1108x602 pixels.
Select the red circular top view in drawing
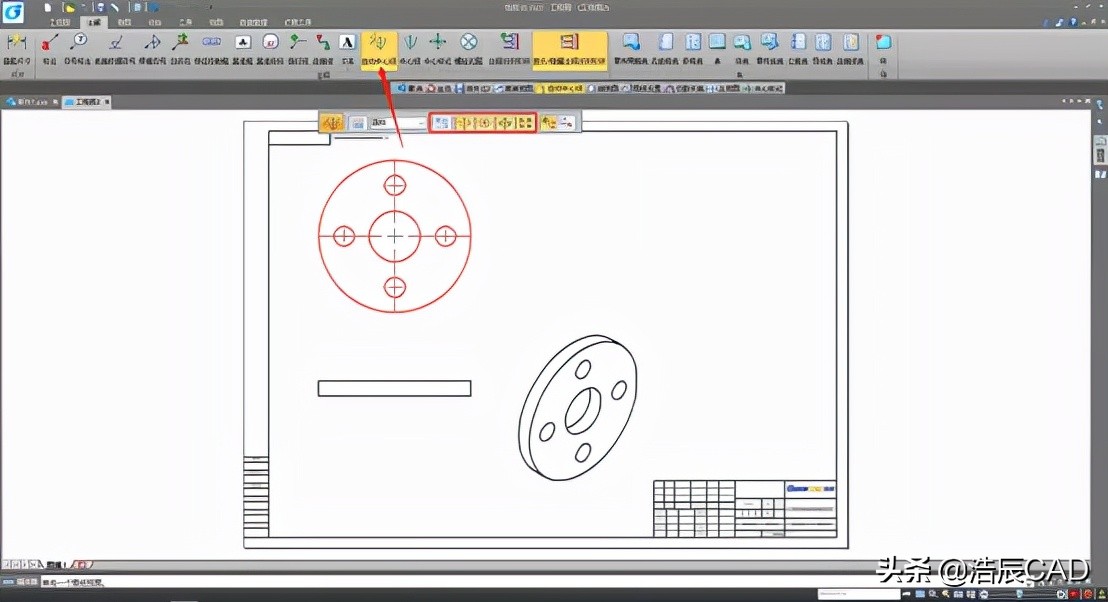tap(394, 236)
